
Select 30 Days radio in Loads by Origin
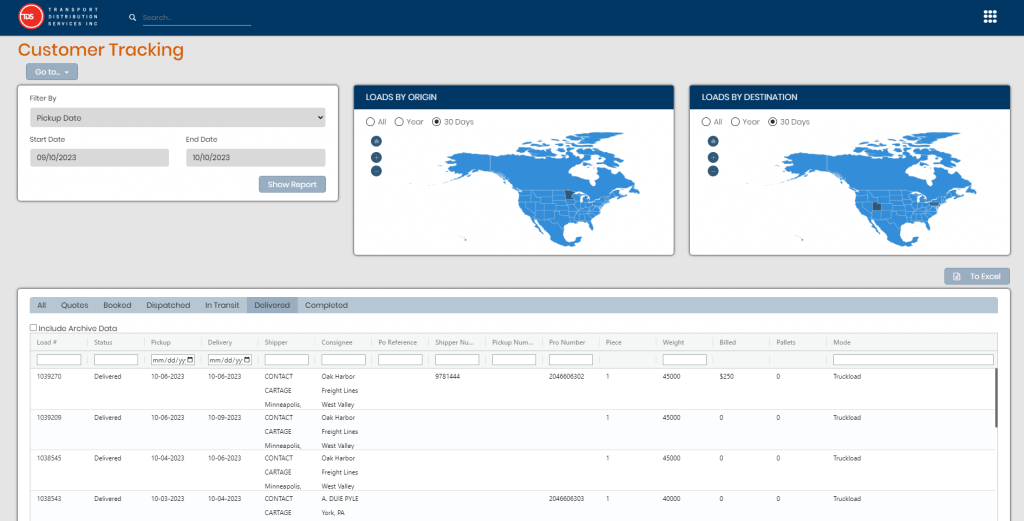tap(437, 122)
